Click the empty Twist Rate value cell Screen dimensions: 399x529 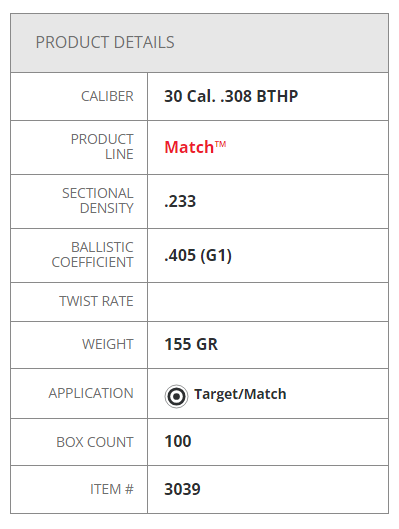(268, 302)
